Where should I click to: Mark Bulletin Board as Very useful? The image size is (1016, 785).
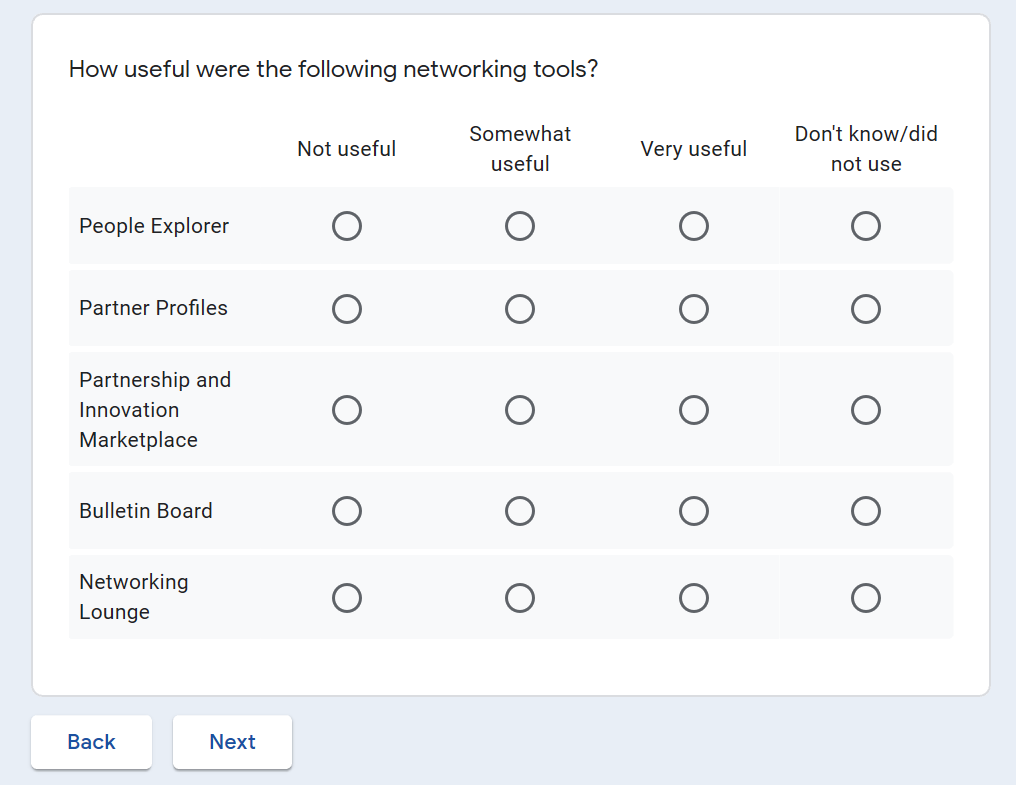tap(694, 512)
